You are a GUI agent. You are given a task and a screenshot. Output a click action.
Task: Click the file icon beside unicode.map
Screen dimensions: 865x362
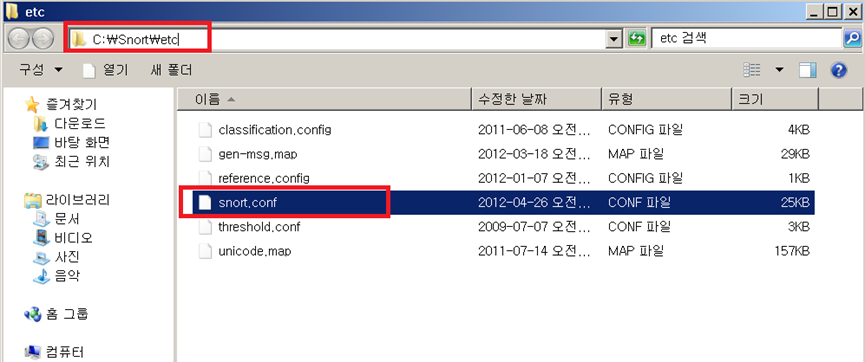click(205, 251)
